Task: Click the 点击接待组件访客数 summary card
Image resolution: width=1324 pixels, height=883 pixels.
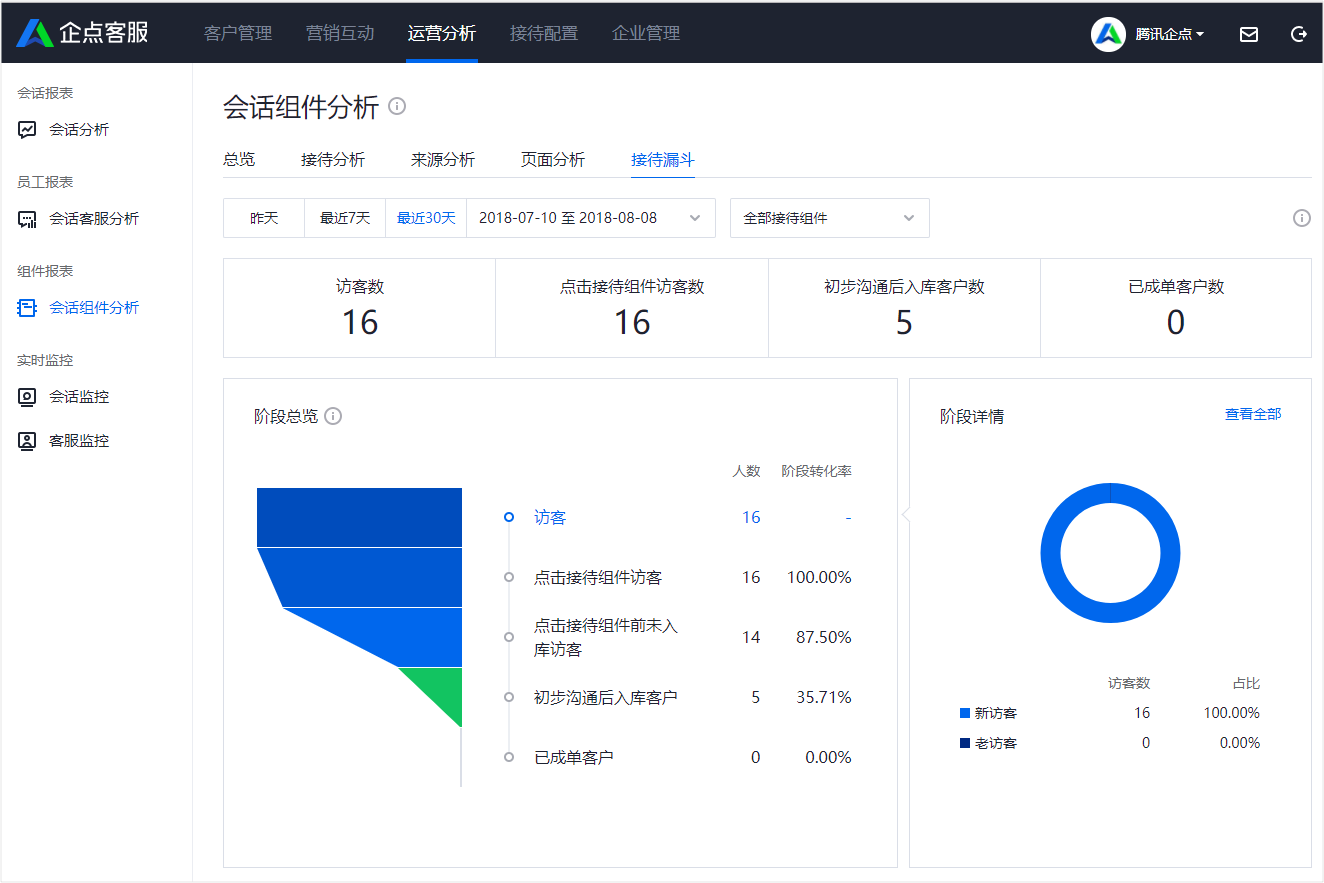Action: pos(632,308)
